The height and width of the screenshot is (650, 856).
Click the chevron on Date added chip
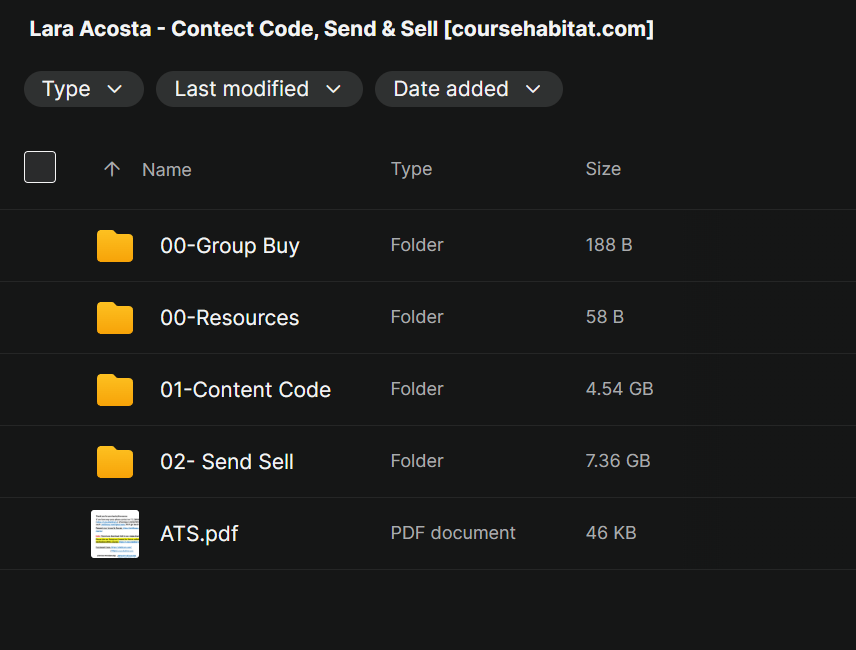pyautogui.click(x=533, y=89)
